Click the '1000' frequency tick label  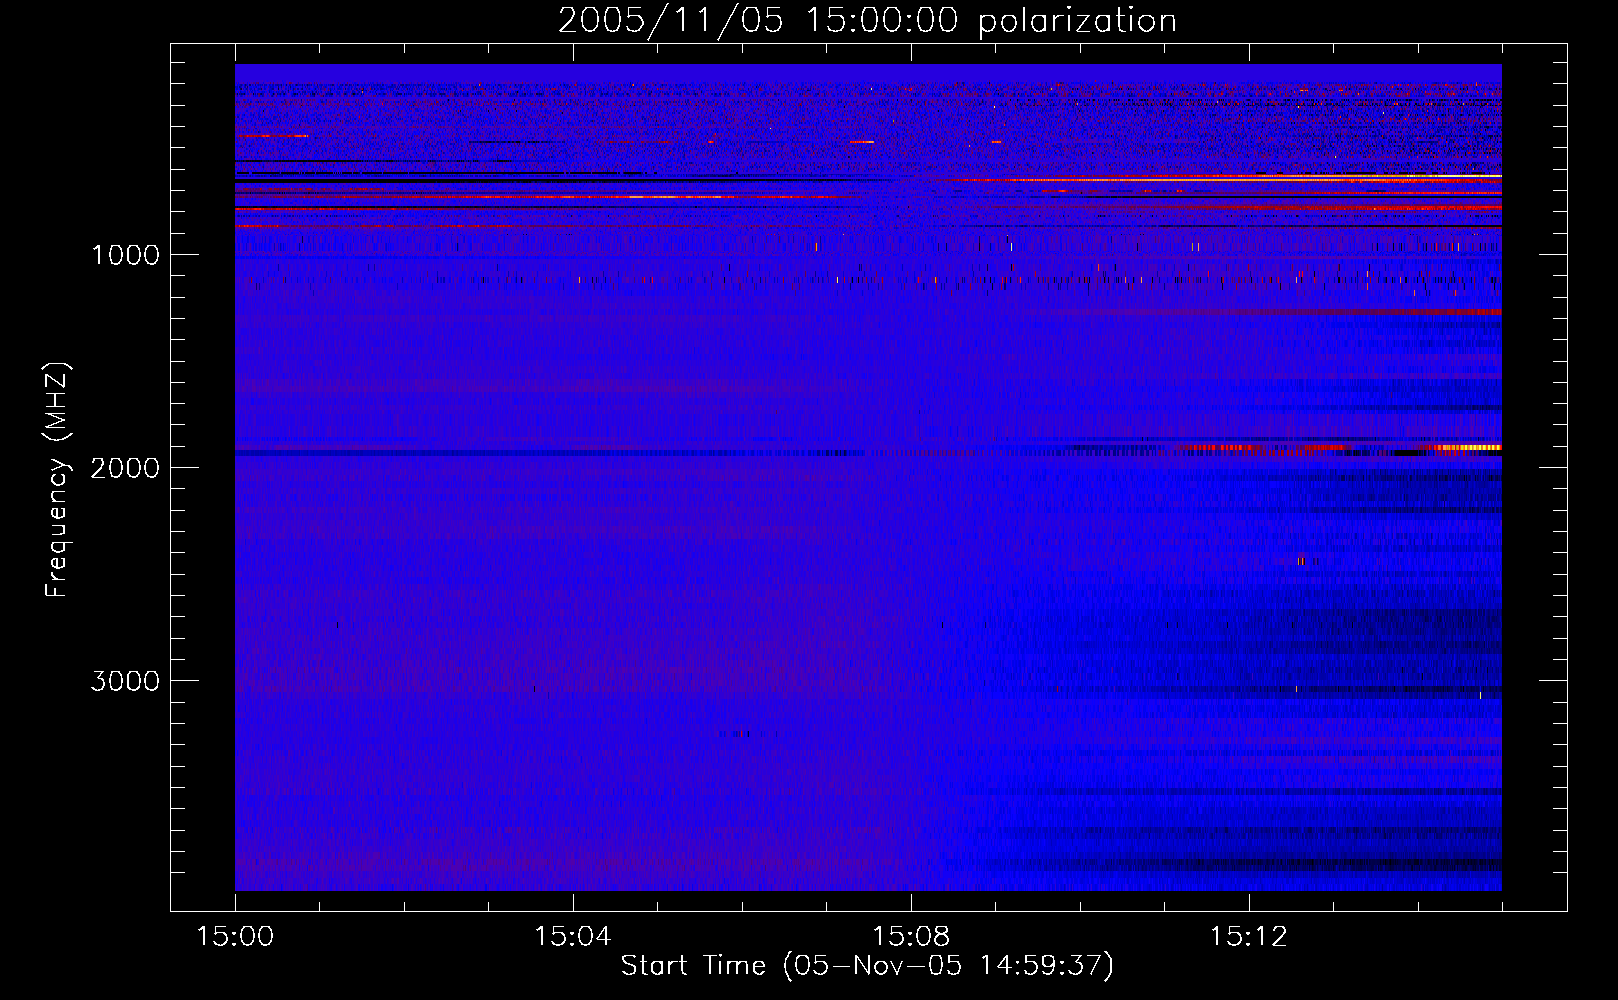click(125, 255)
